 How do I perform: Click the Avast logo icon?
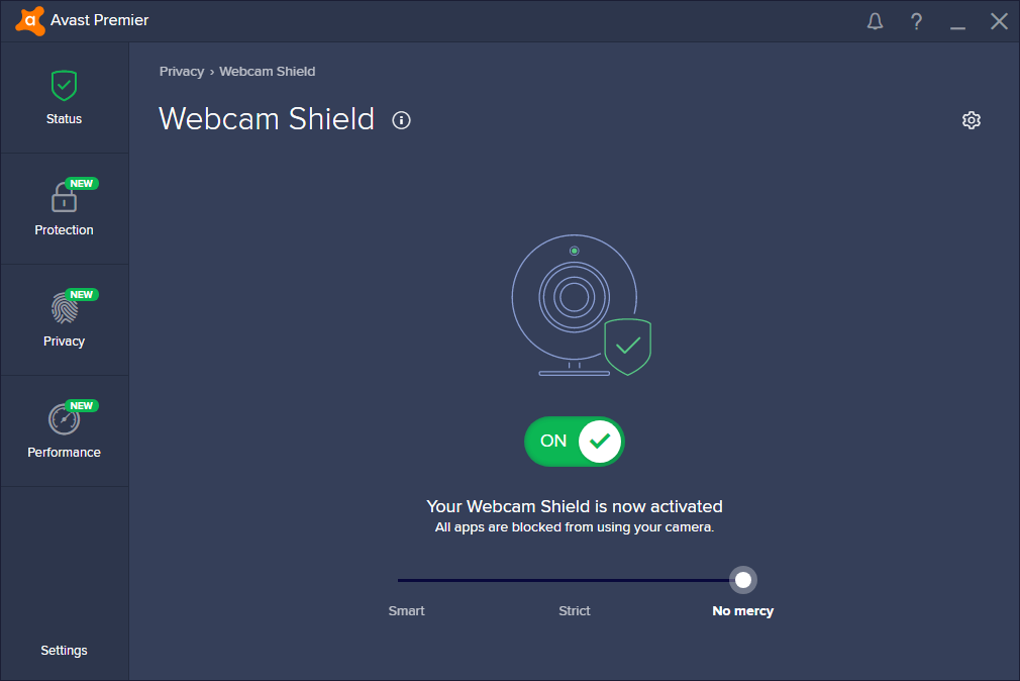(x=30, y=21)
